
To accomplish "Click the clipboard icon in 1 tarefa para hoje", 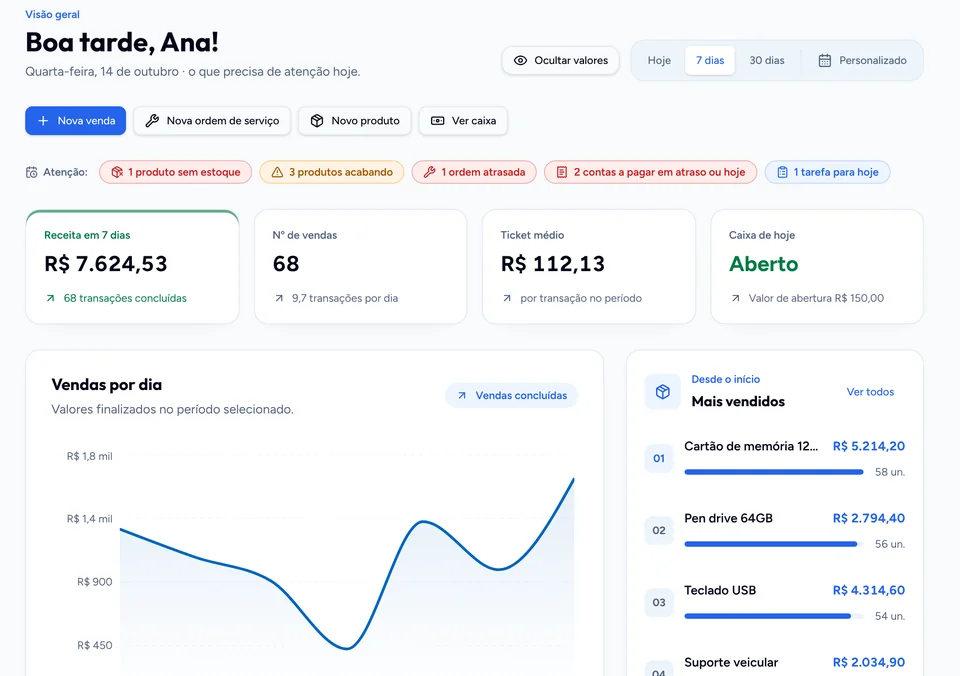I will tap(782, 172).
